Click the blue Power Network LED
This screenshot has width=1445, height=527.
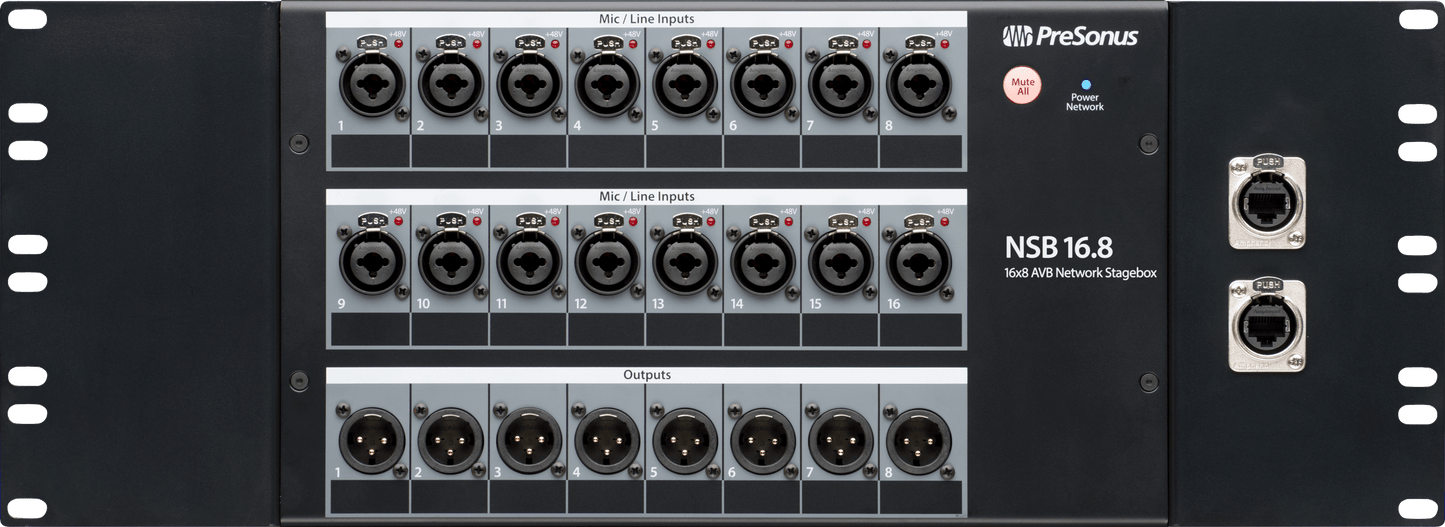[1086, 86]
